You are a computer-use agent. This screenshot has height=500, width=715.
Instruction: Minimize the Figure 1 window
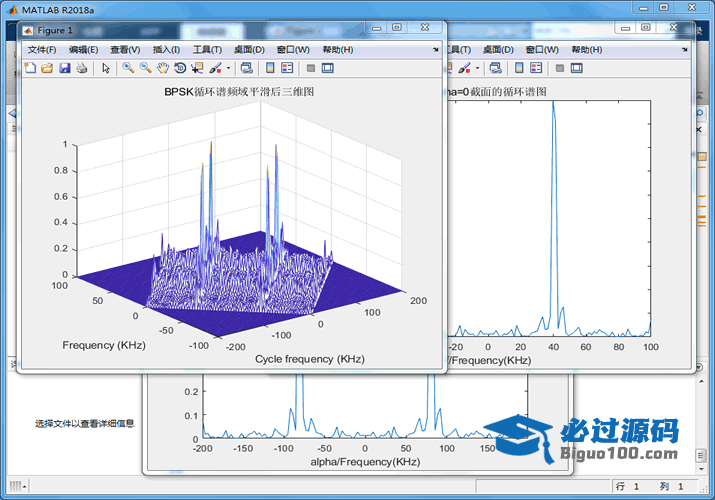(377, 28)
